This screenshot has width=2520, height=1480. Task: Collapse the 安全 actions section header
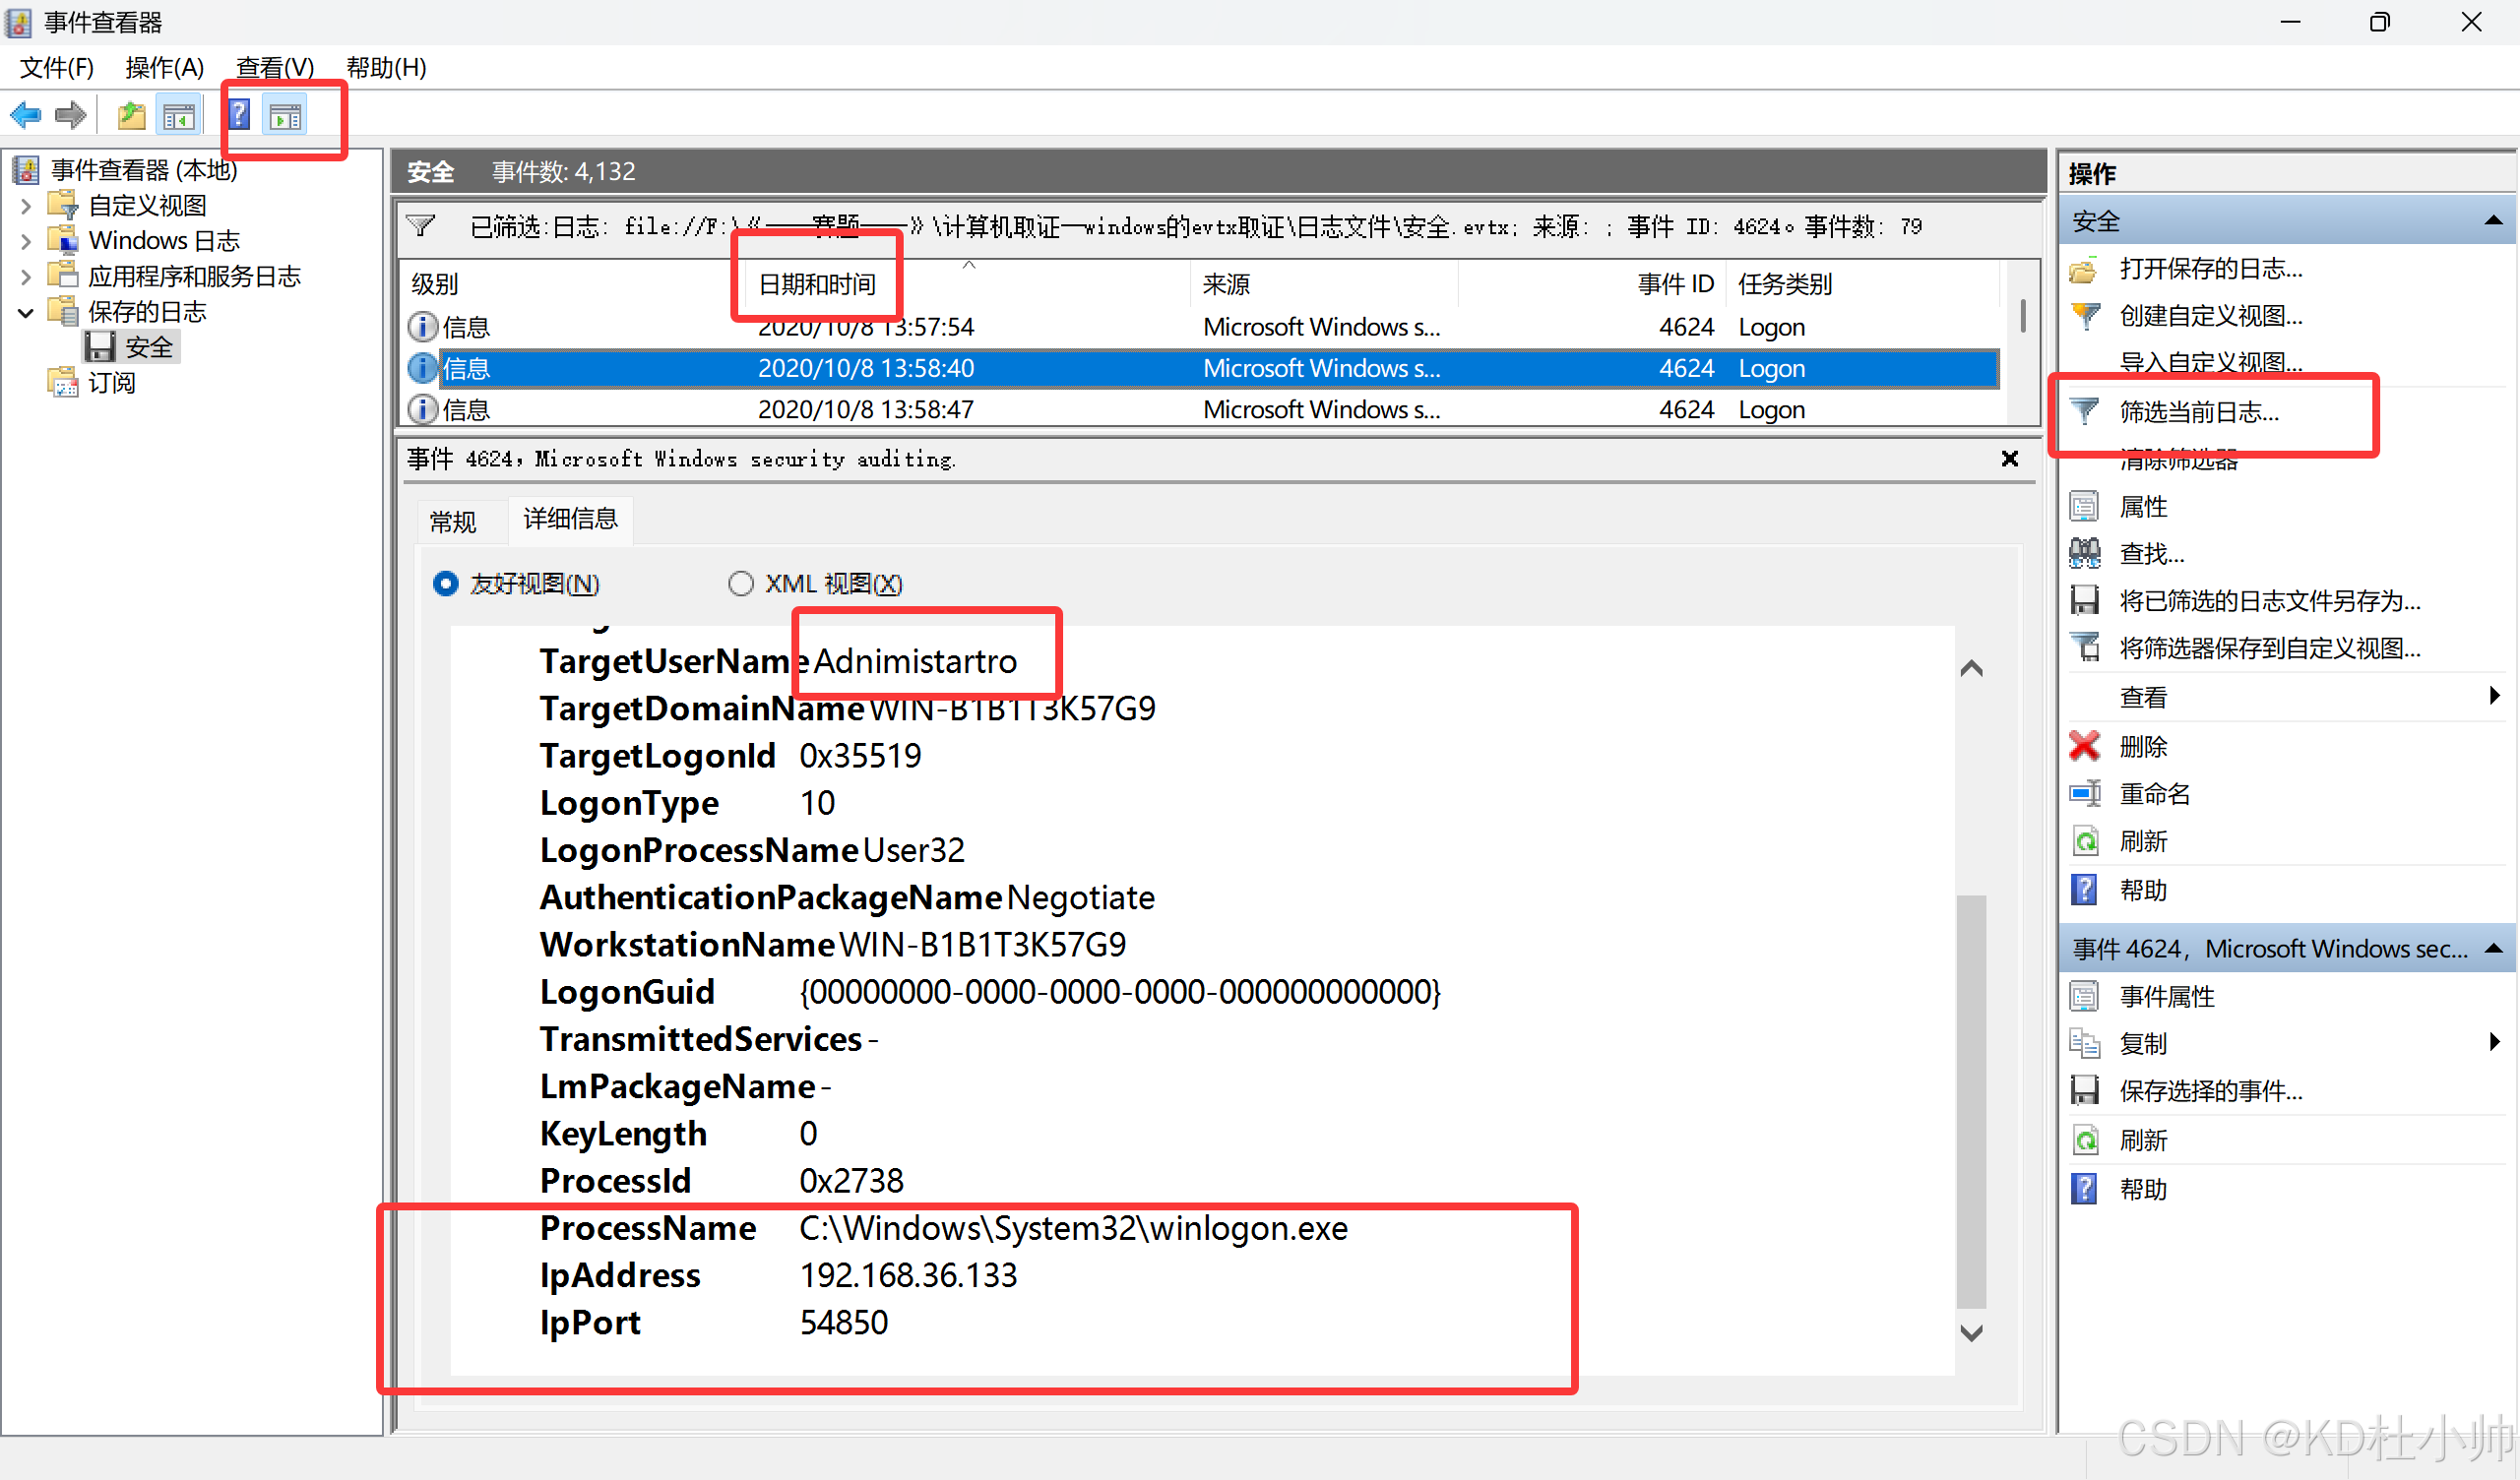pyautogui.click(x=2494, y=221)
